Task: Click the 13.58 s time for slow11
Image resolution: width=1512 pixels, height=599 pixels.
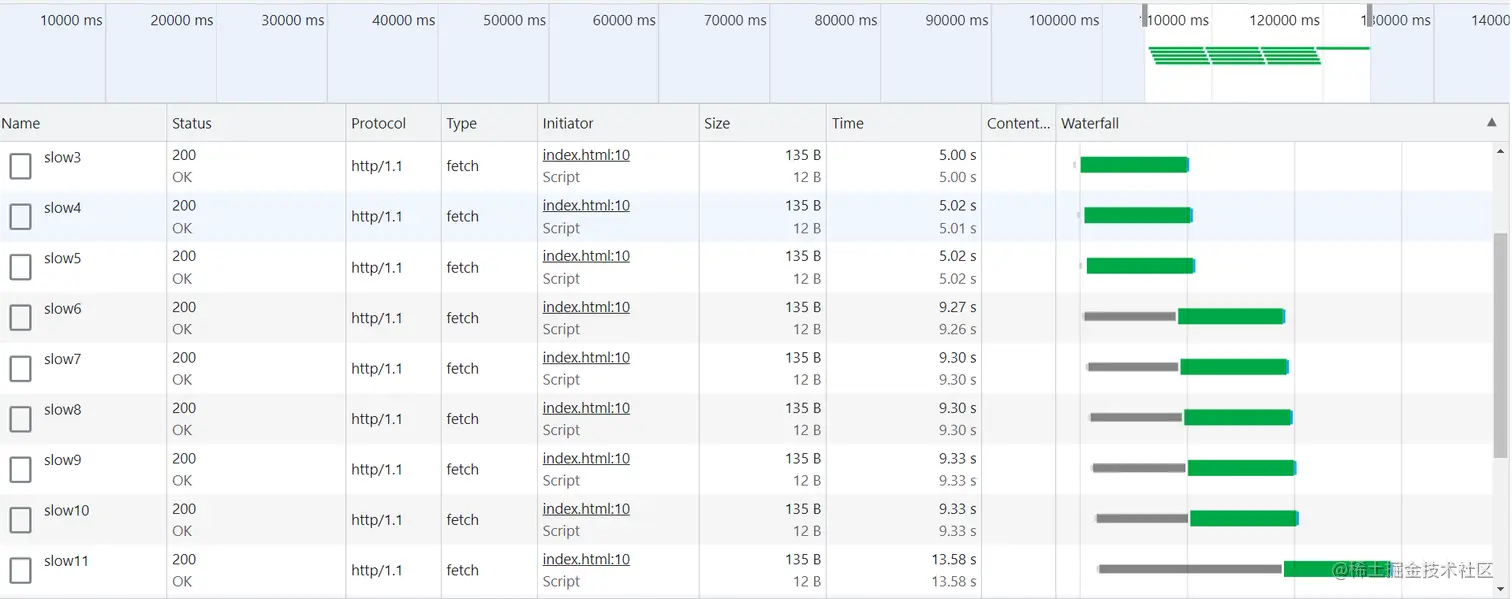Action: coord(953,559)
